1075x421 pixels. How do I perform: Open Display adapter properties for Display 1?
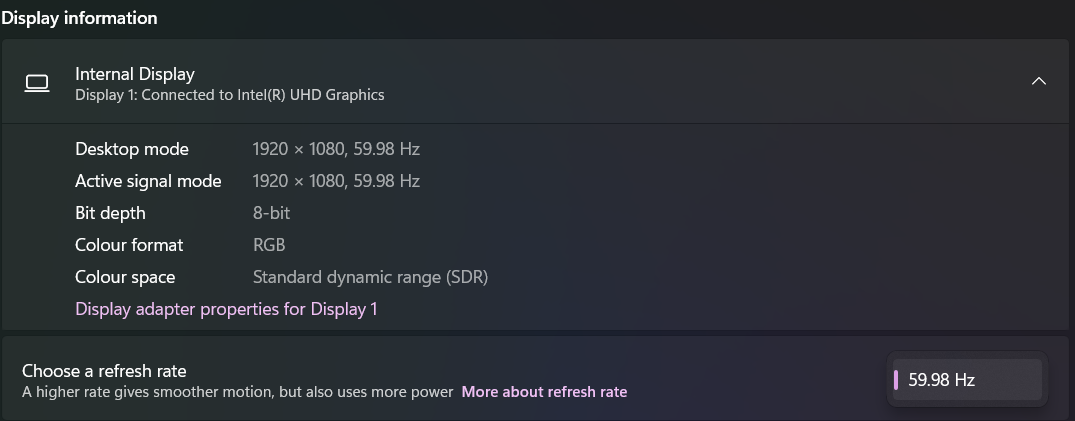click(226, 309)
